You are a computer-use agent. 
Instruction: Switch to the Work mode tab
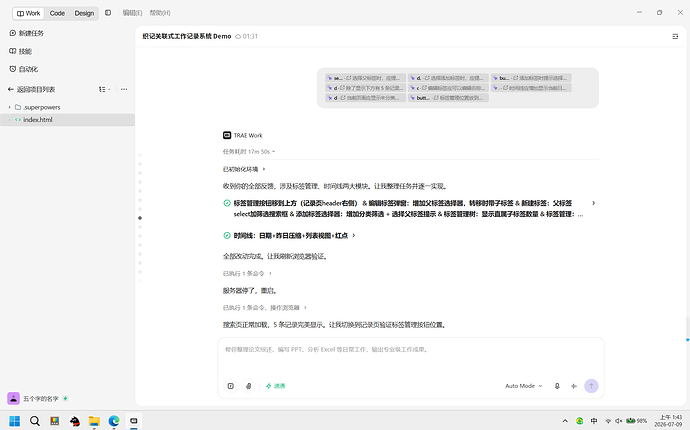click(x=28, y=13)
